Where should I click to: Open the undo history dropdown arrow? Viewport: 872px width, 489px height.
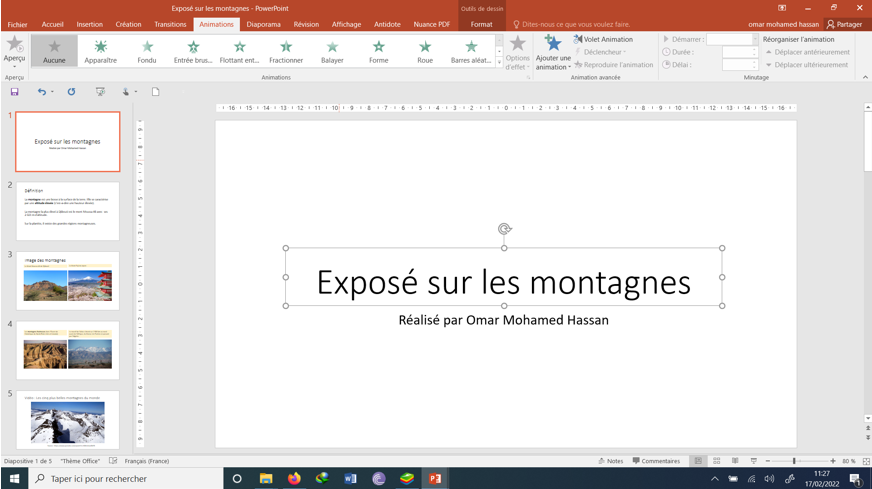pyautogui.click(x=52, y=92)
